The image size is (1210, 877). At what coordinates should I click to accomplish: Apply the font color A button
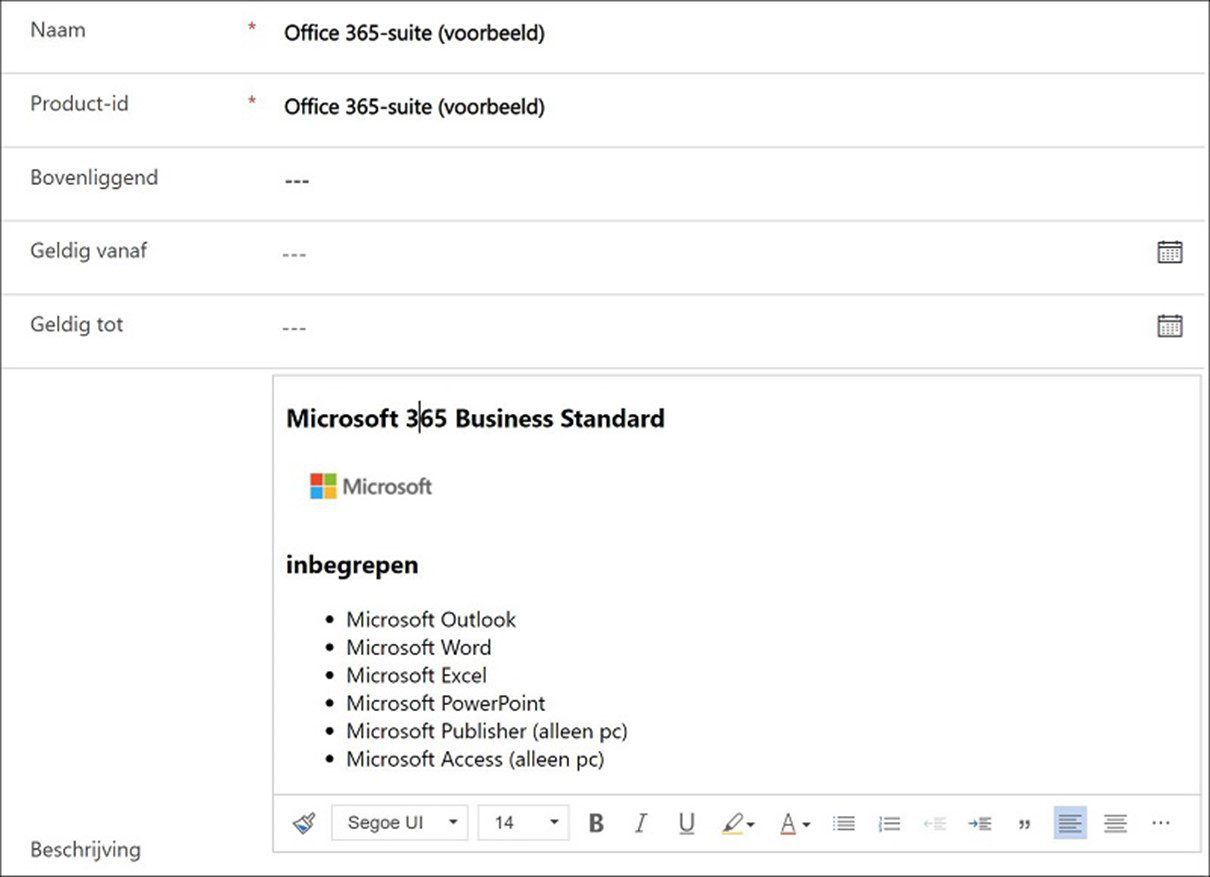click(x=788, y=823)
